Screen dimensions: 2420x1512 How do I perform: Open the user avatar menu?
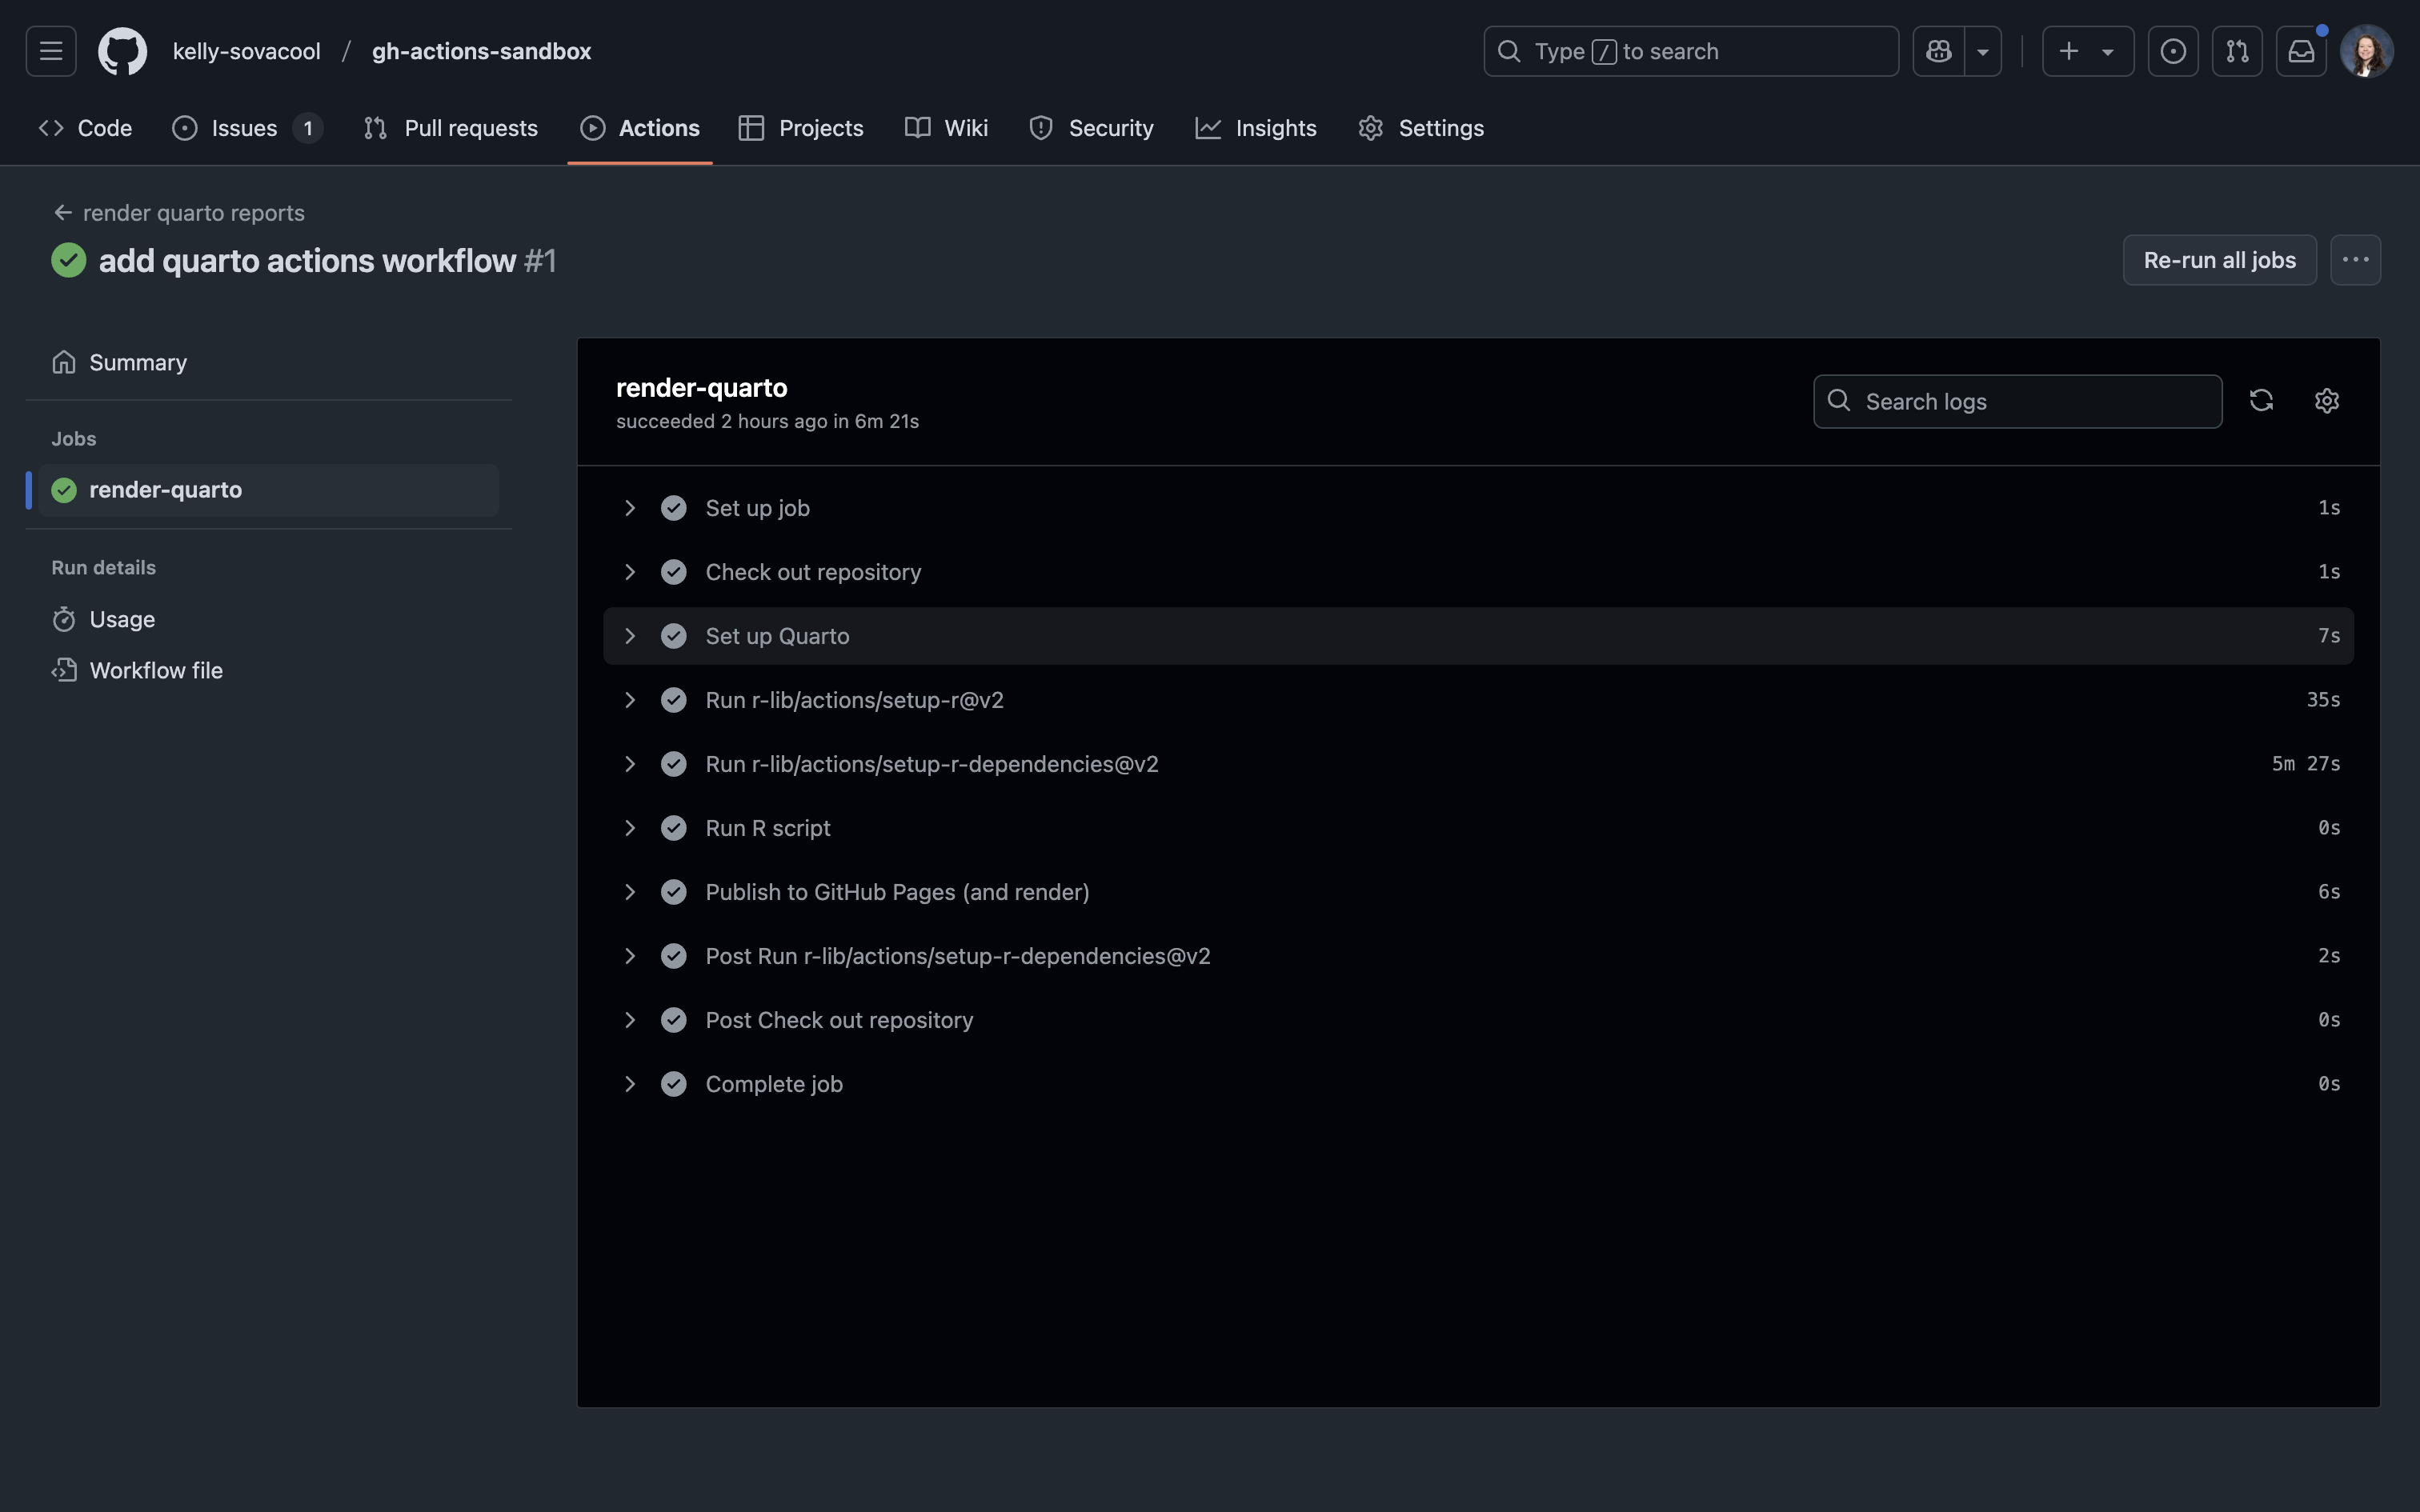tap(2366, 51)
